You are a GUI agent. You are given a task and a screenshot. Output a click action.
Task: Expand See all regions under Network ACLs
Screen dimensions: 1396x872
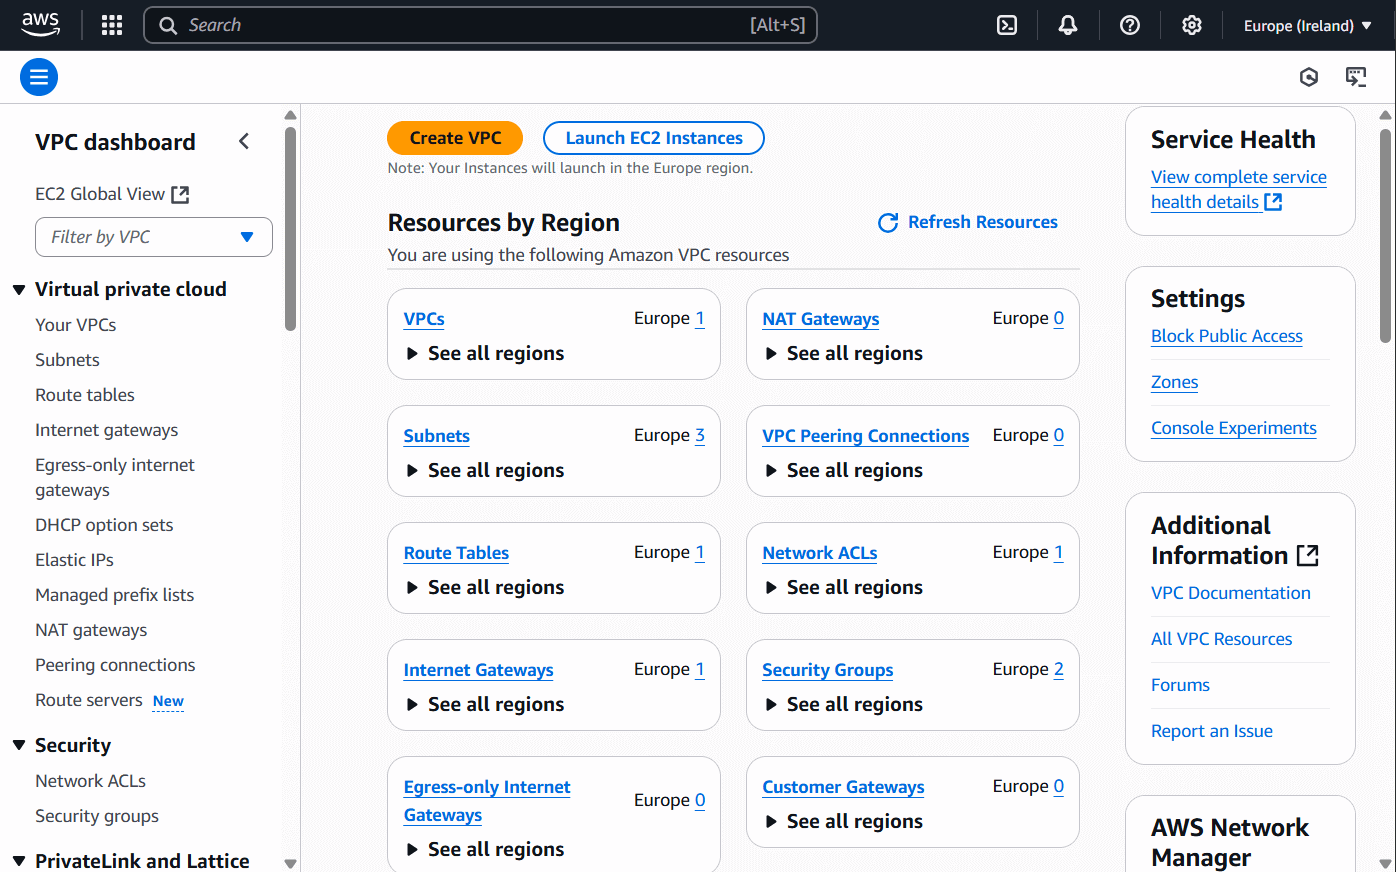point(844,587)
